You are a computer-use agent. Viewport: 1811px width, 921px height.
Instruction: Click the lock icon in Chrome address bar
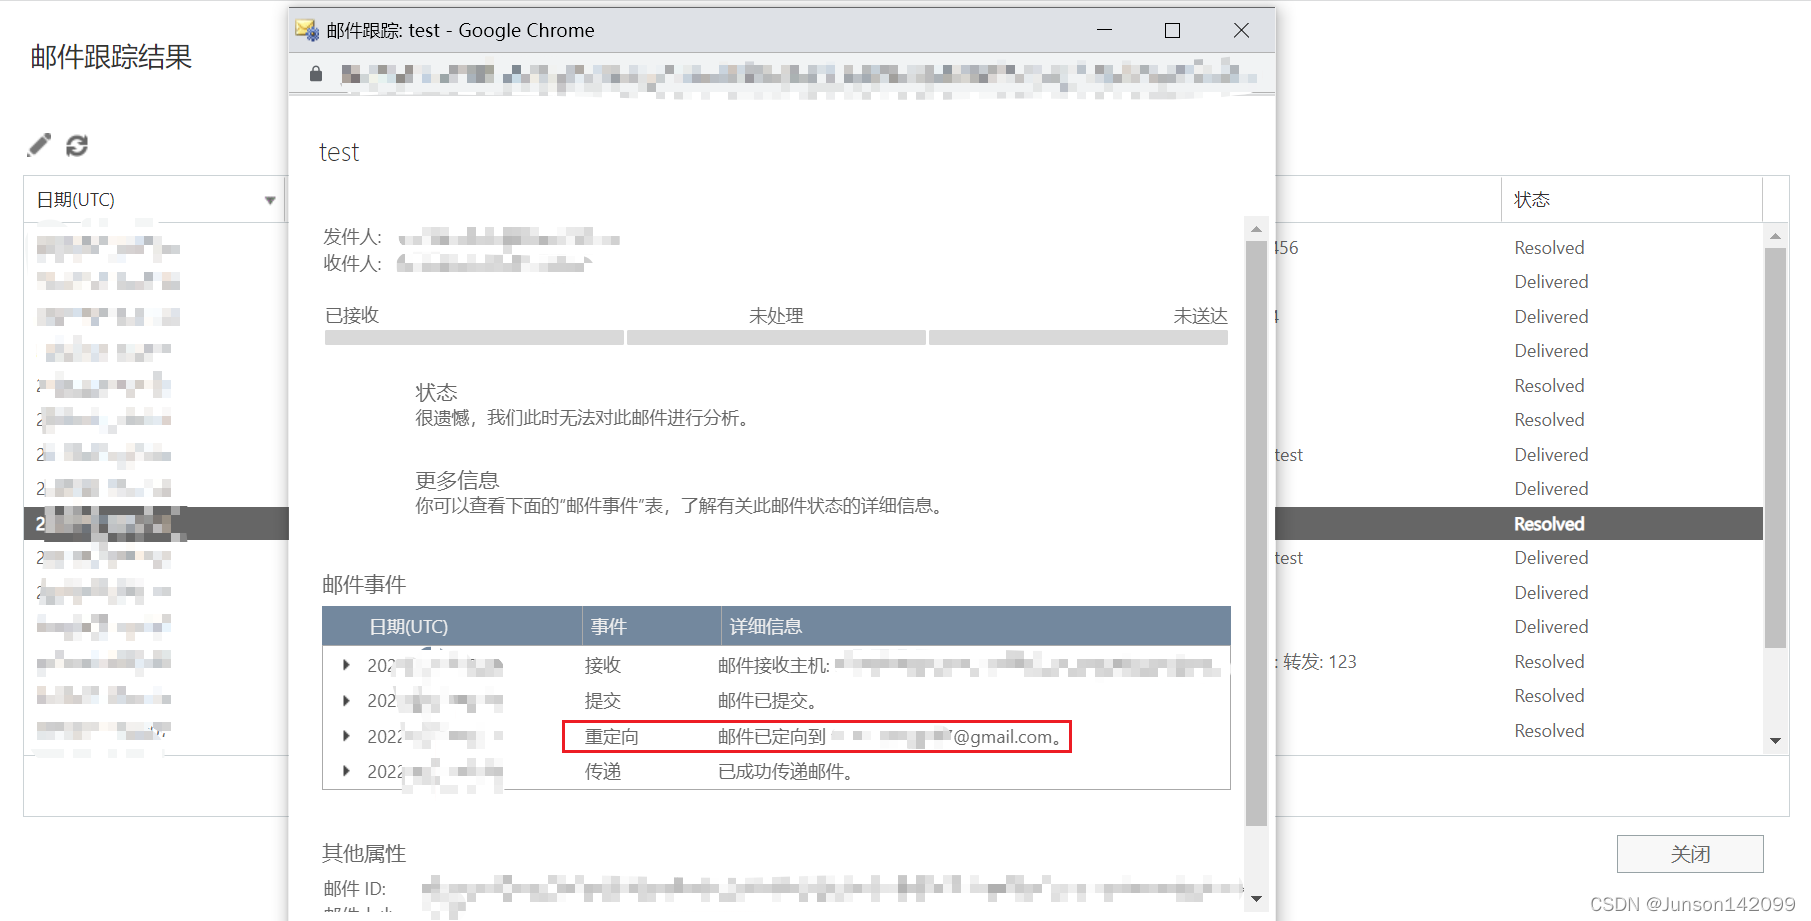pos(316,74)
